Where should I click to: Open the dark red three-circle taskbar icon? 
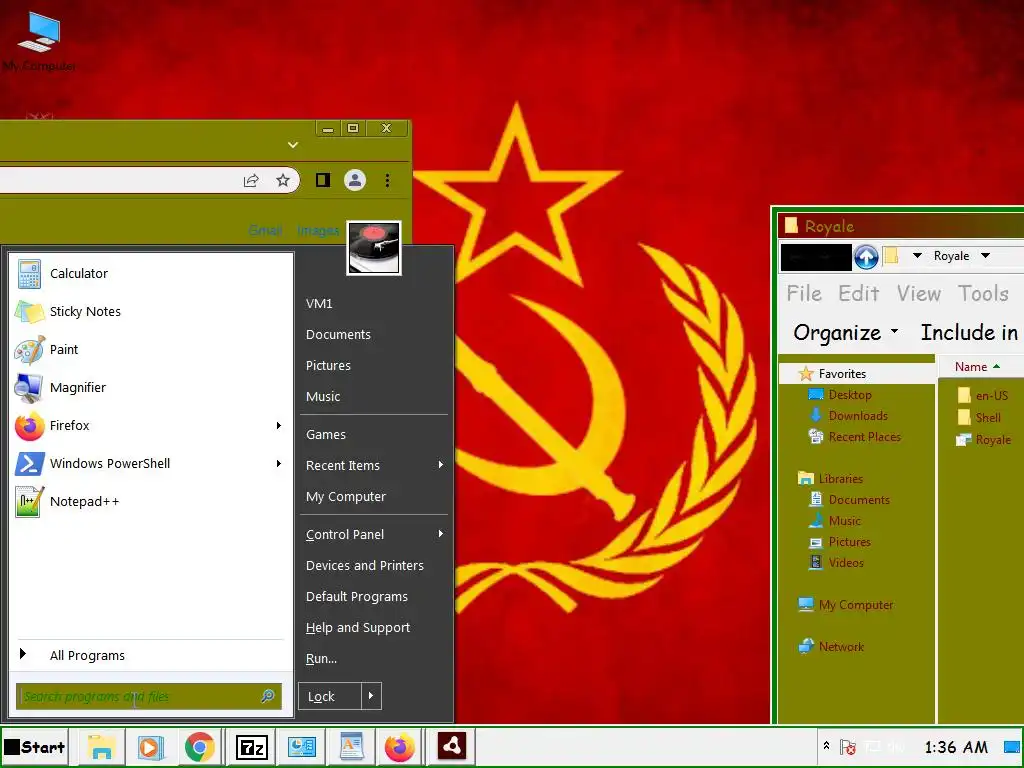[451, 746]
